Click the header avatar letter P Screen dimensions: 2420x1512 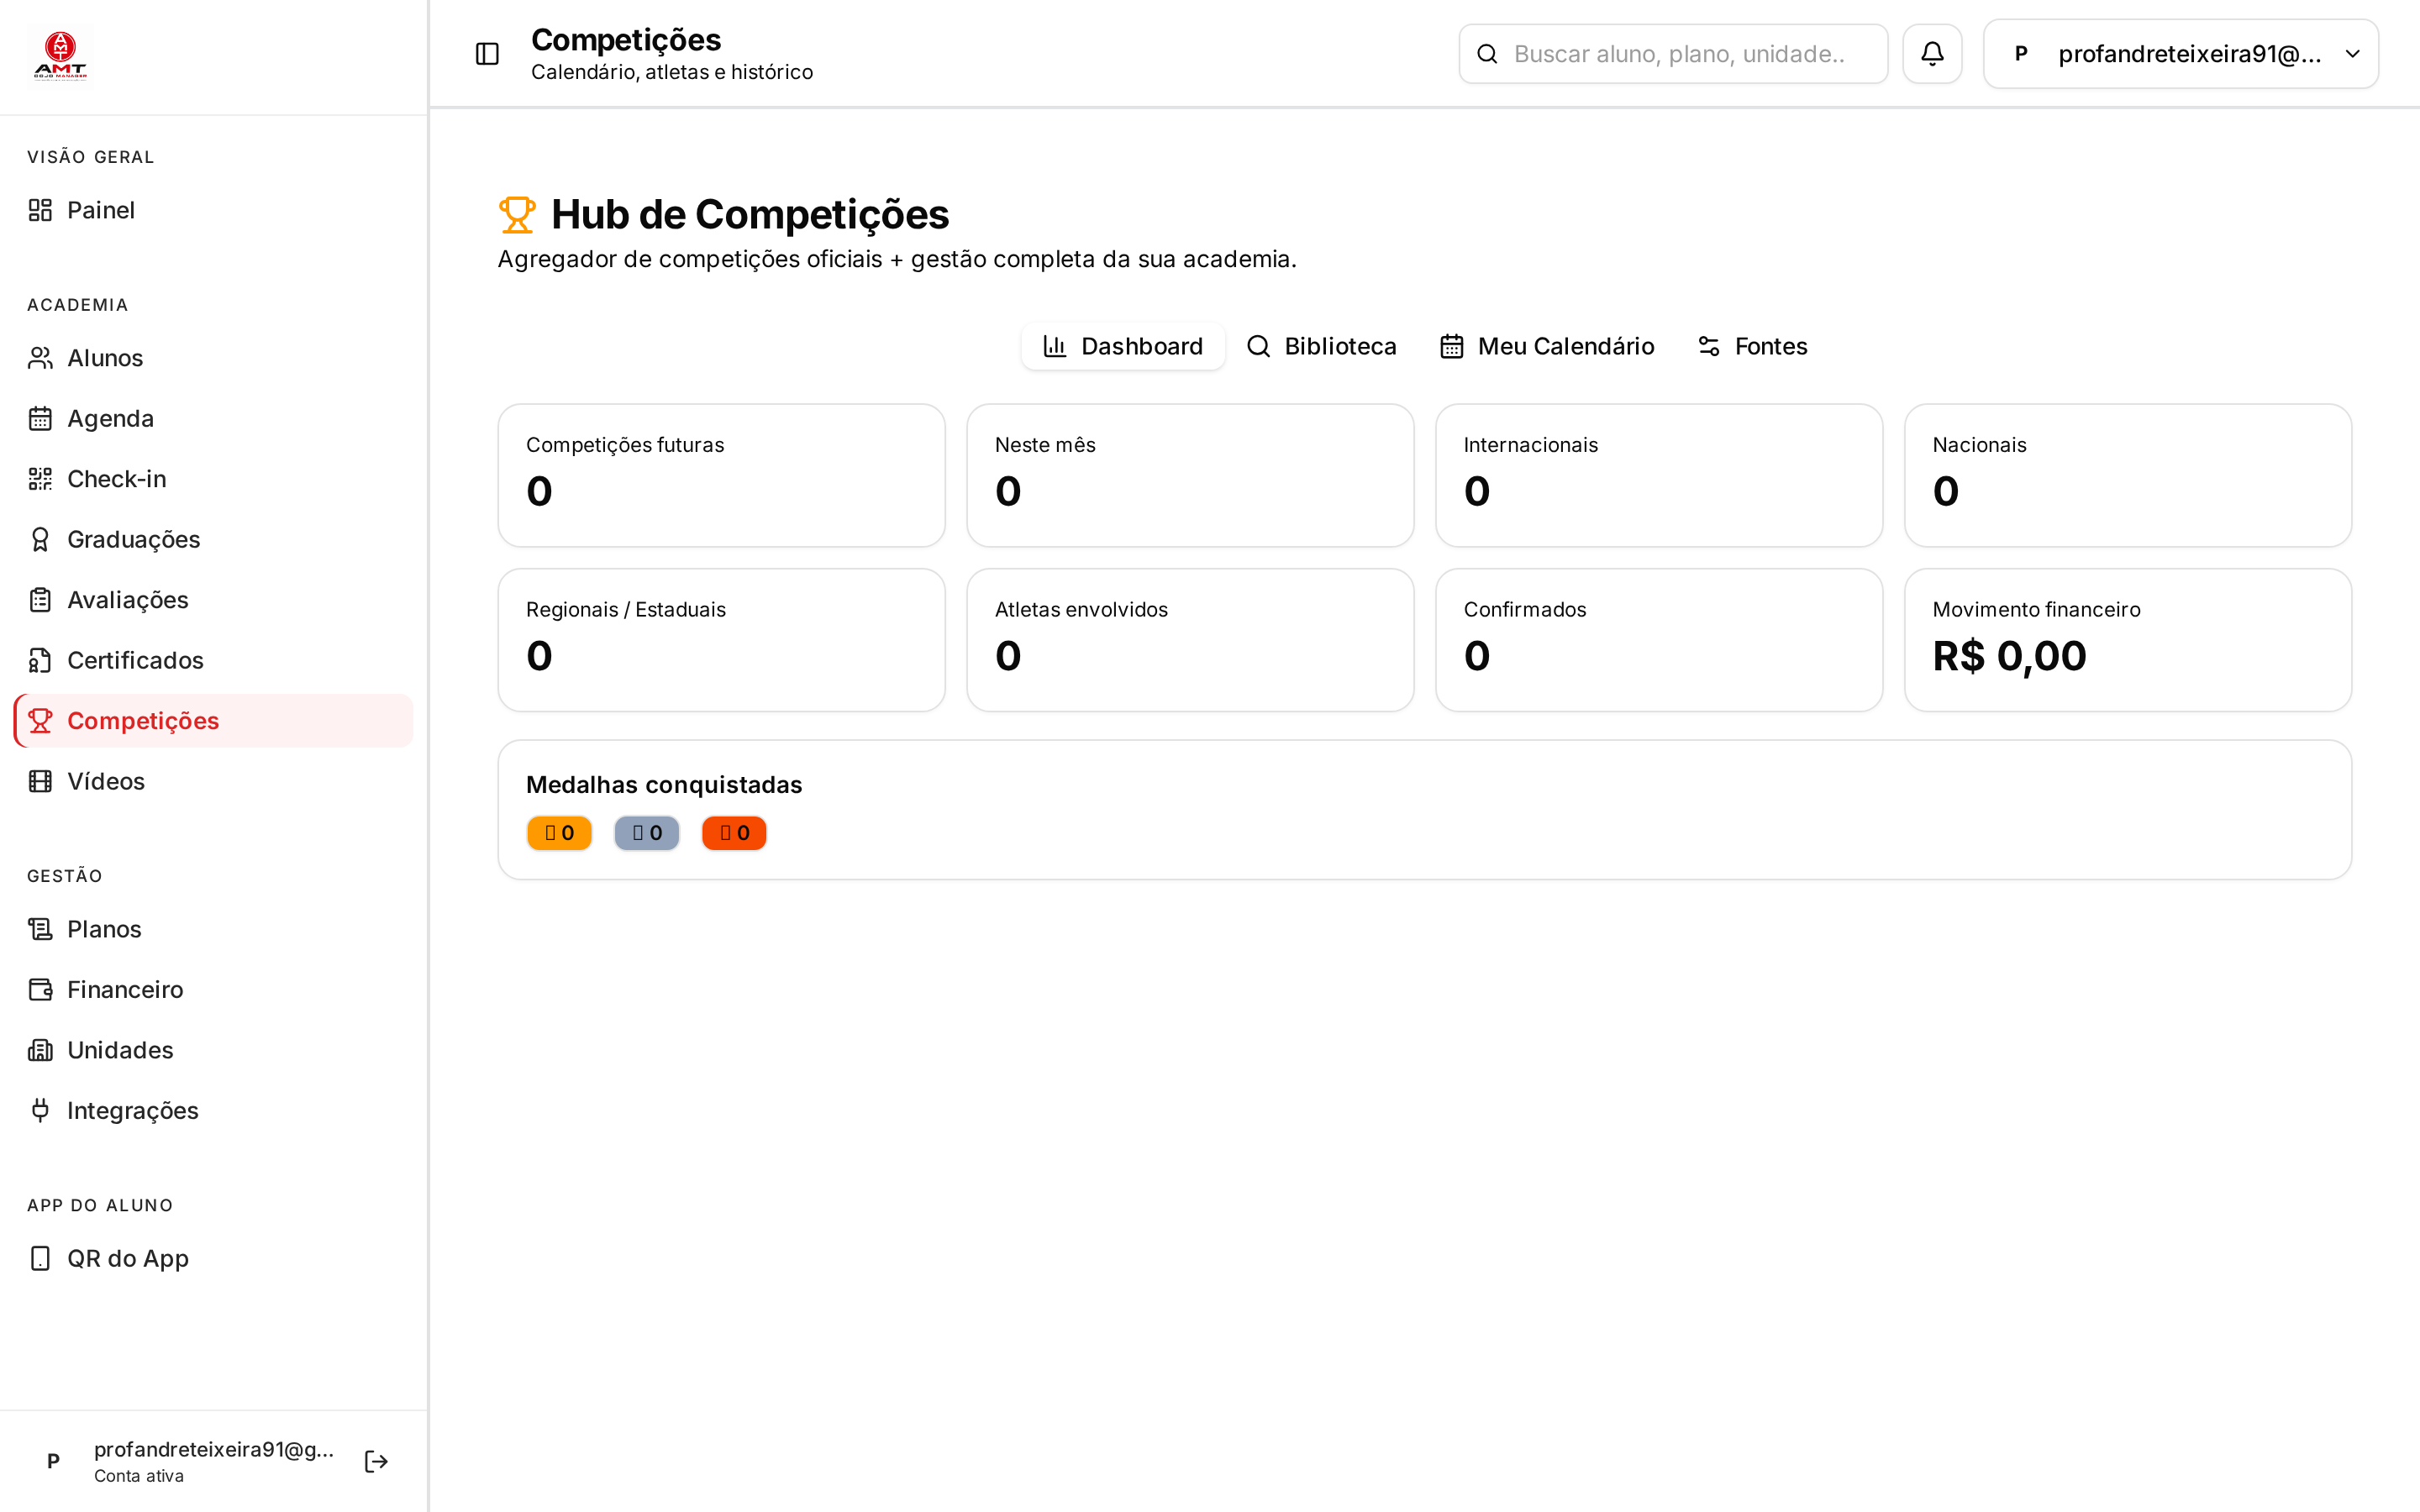(x=2021, y=54)
